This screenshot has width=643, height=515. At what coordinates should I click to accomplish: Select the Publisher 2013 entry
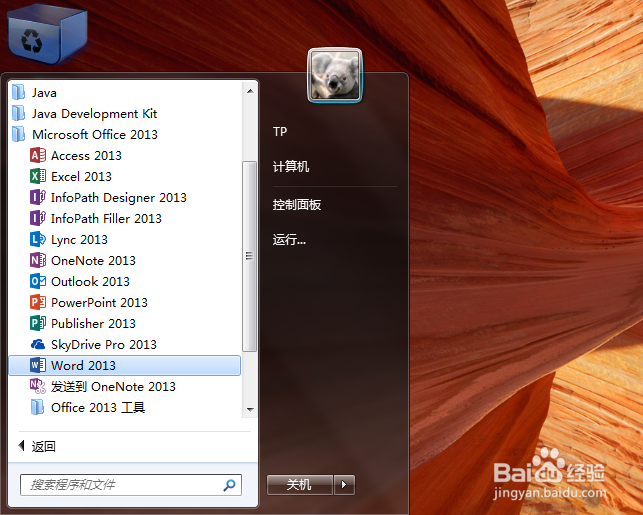[x=93, y=323]
